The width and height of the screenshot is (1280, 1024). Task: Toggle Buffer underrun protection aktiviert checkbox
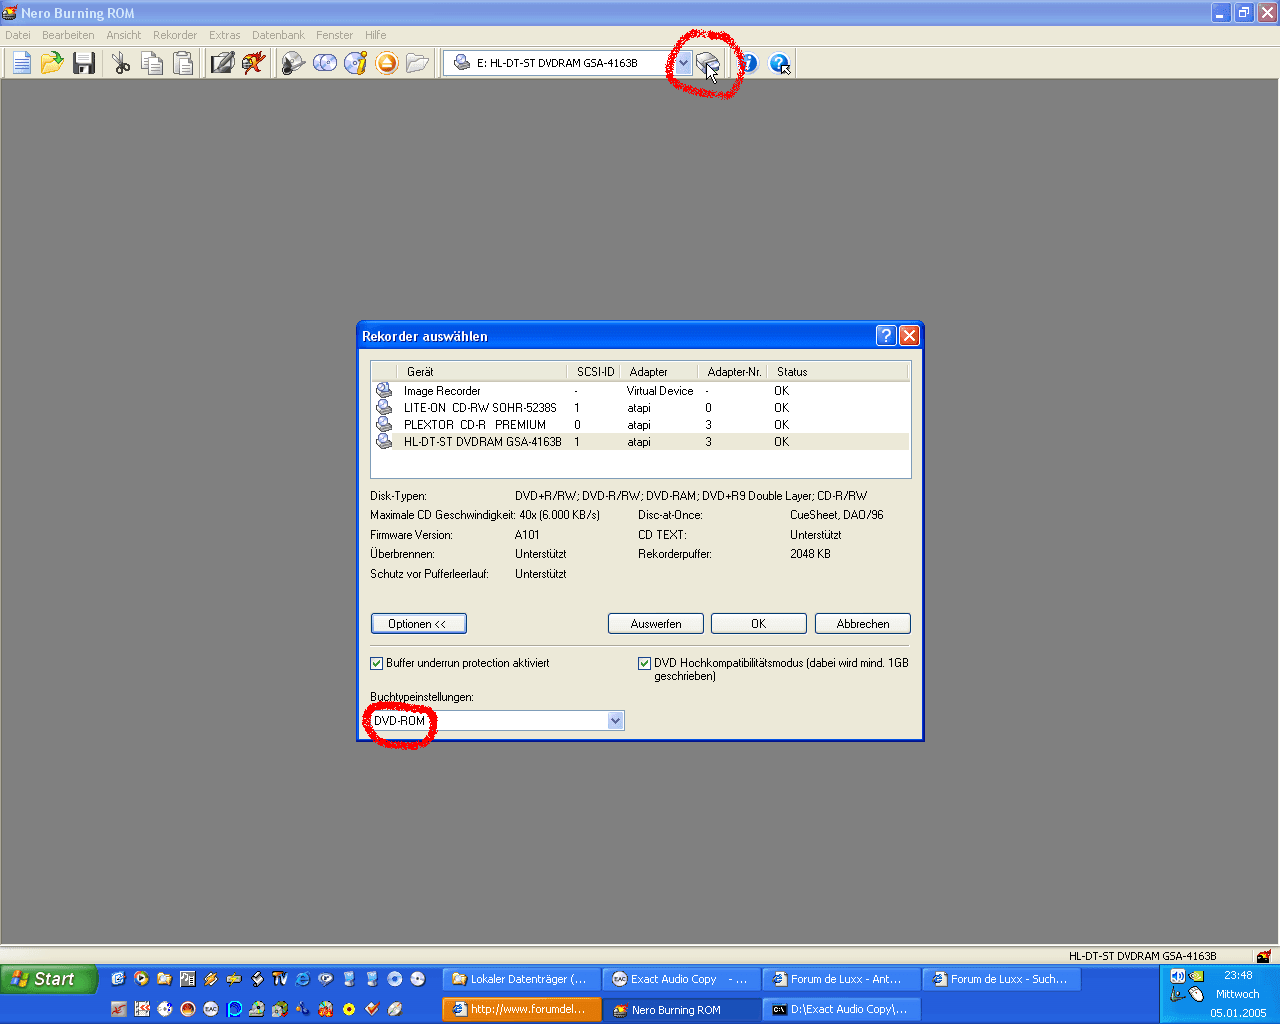click(x=377, y=663)
